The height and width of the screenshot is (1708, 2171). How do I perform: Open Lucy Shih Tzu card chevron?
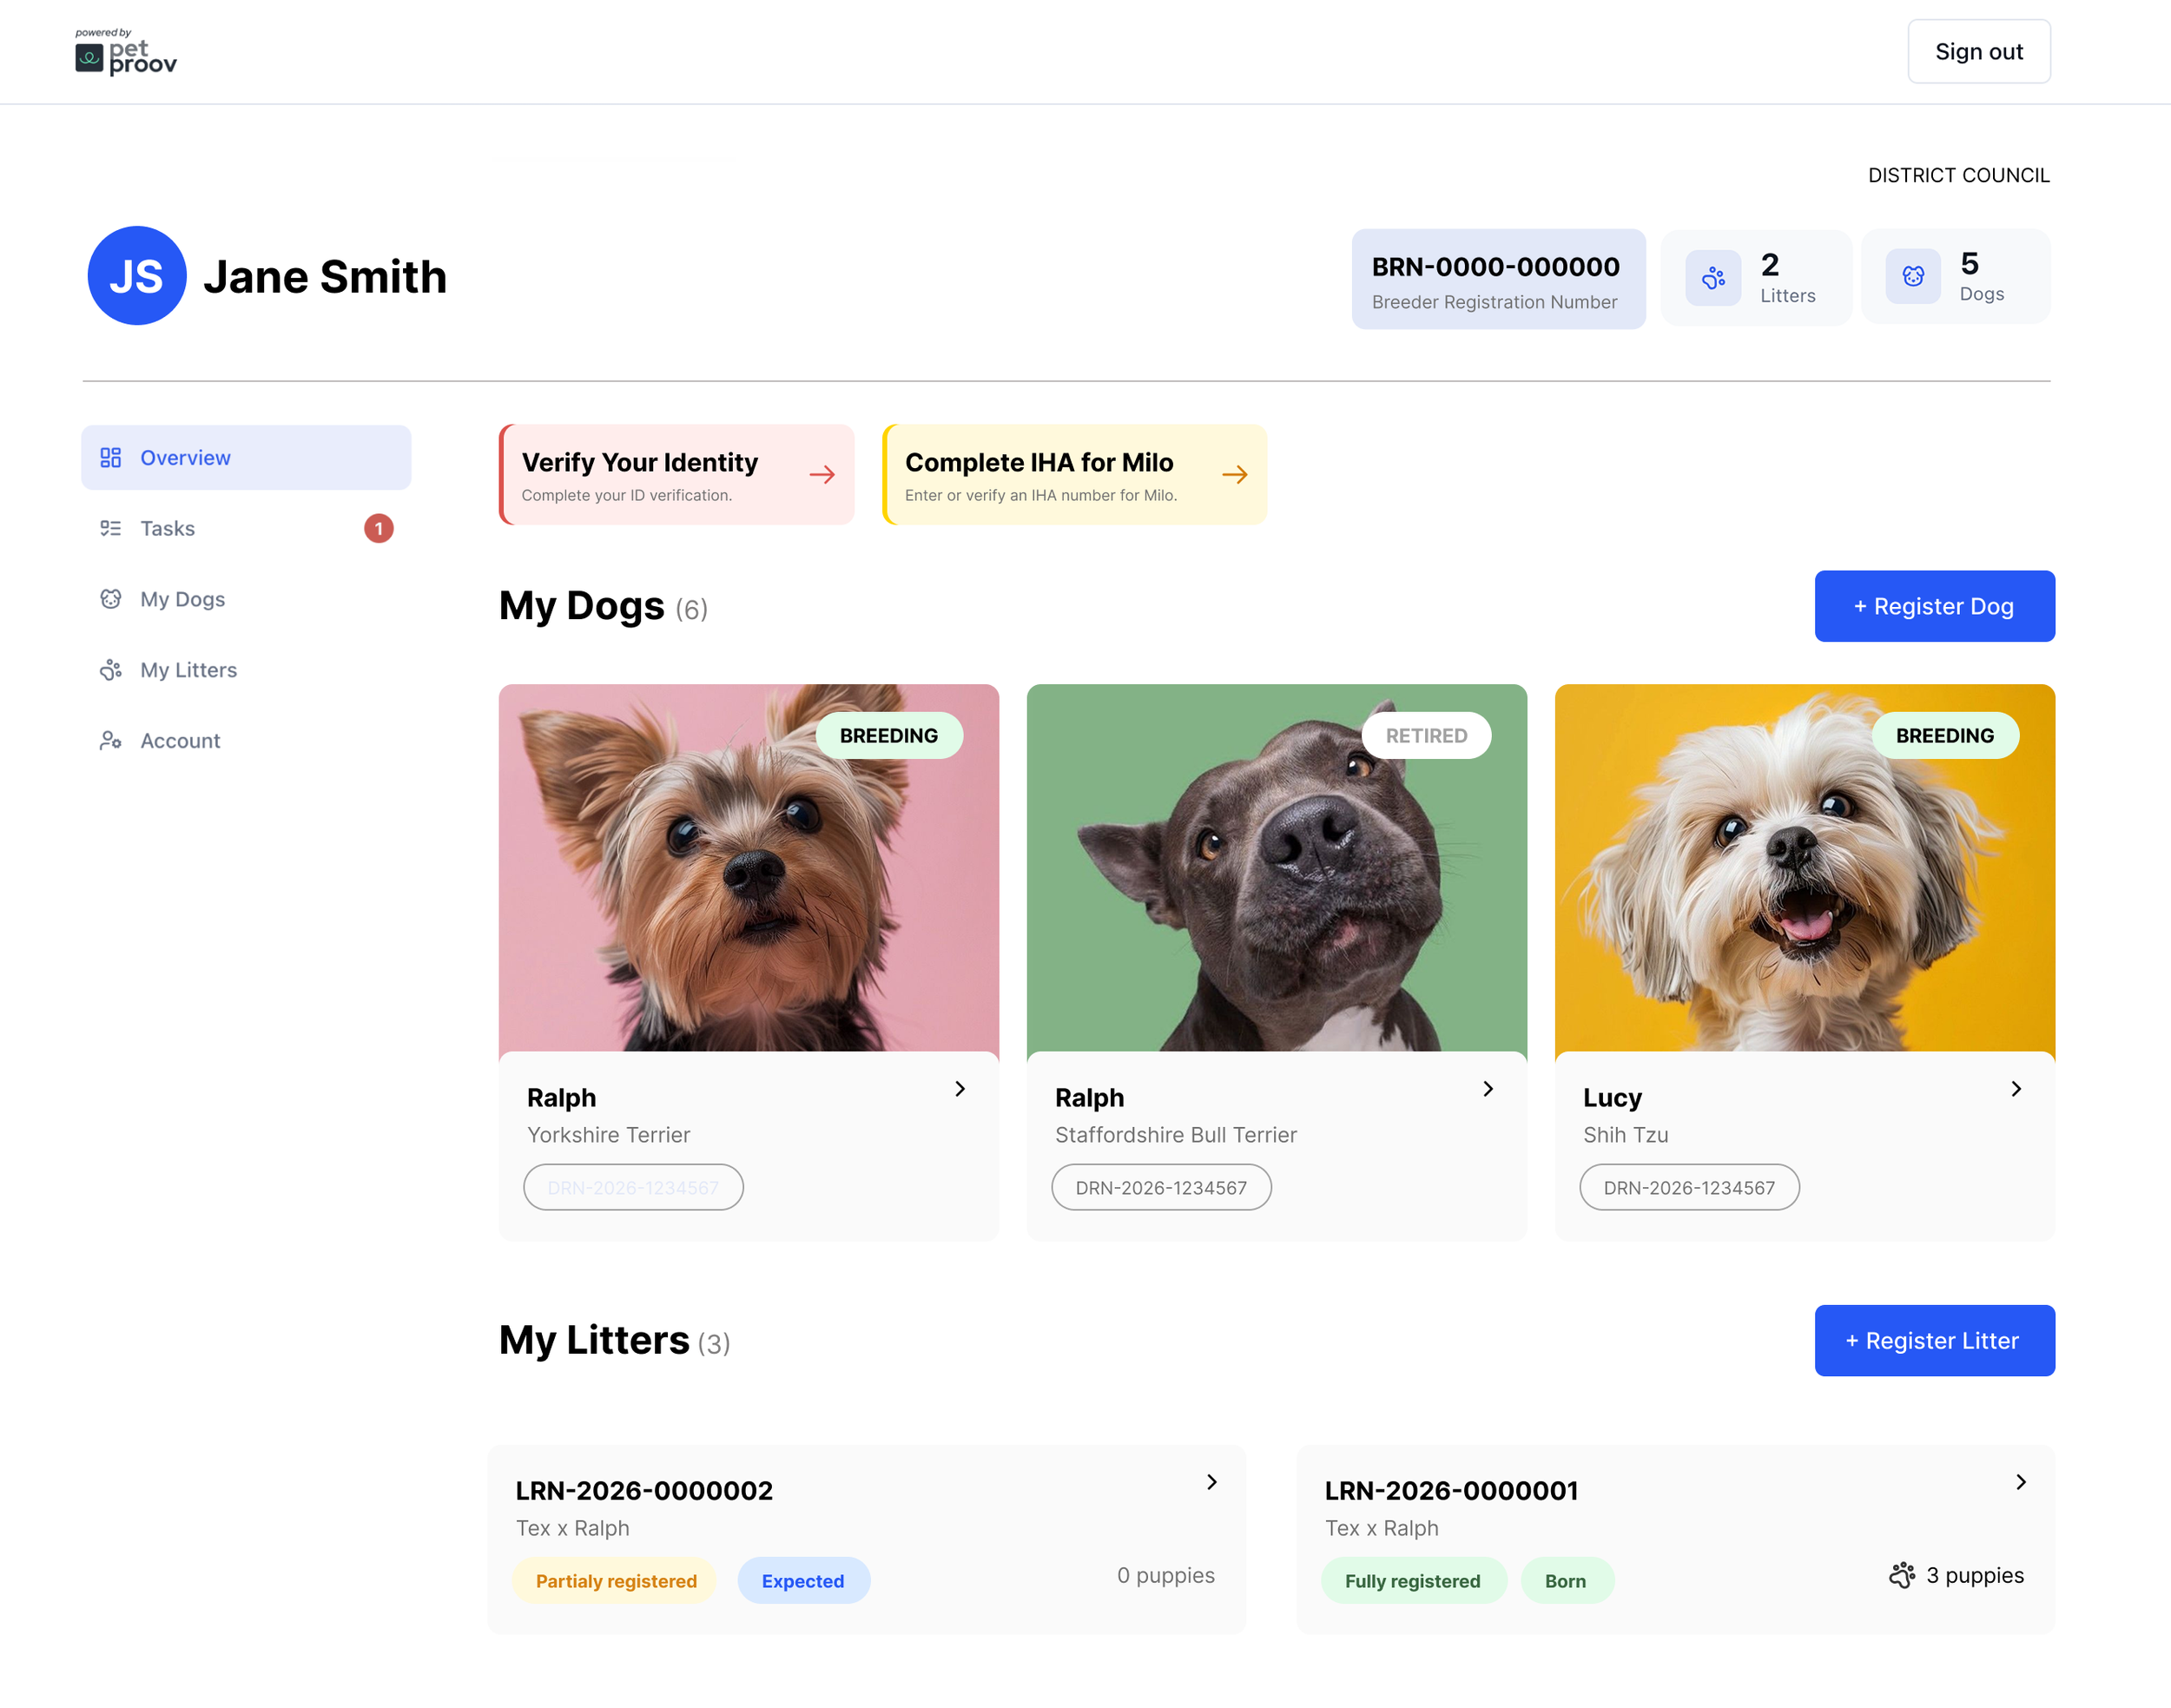tap(2016, 1089)
